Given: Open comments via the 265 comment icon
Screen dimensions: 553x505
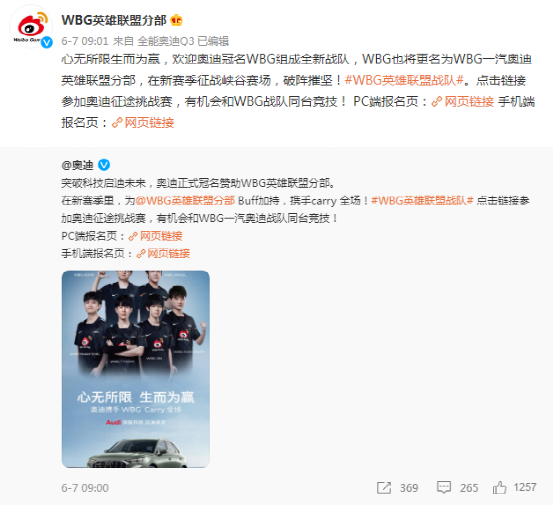Looking at the screenshot, I should (x=444, y=488).
